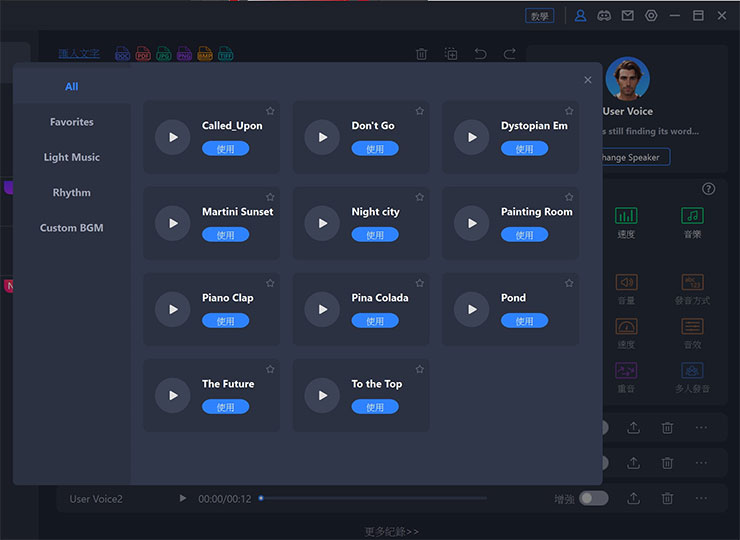Open more options for User Voice2
This screenshot has width=740, height=540.
tap(701, 498)
